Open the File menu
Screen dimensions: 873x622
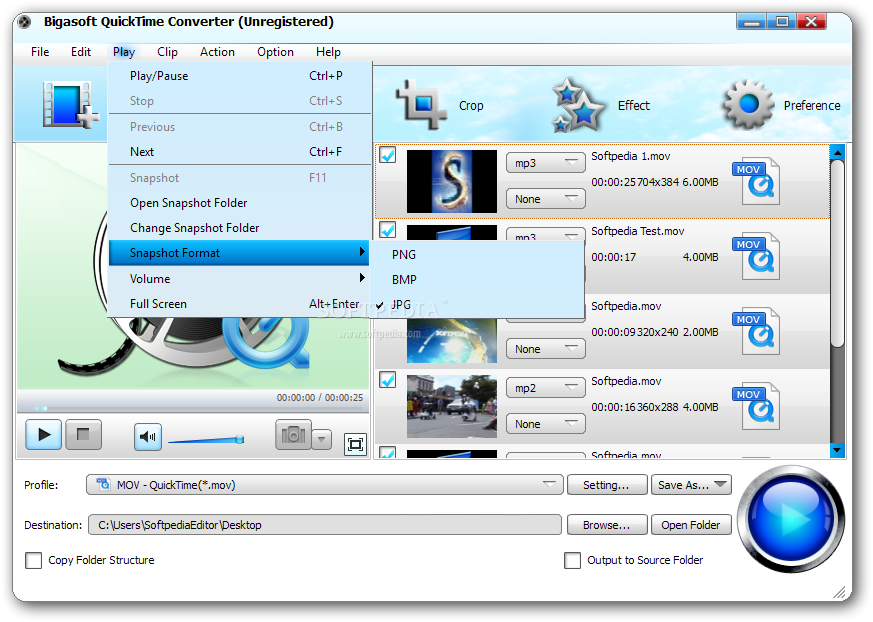click(x=40, y=52)
